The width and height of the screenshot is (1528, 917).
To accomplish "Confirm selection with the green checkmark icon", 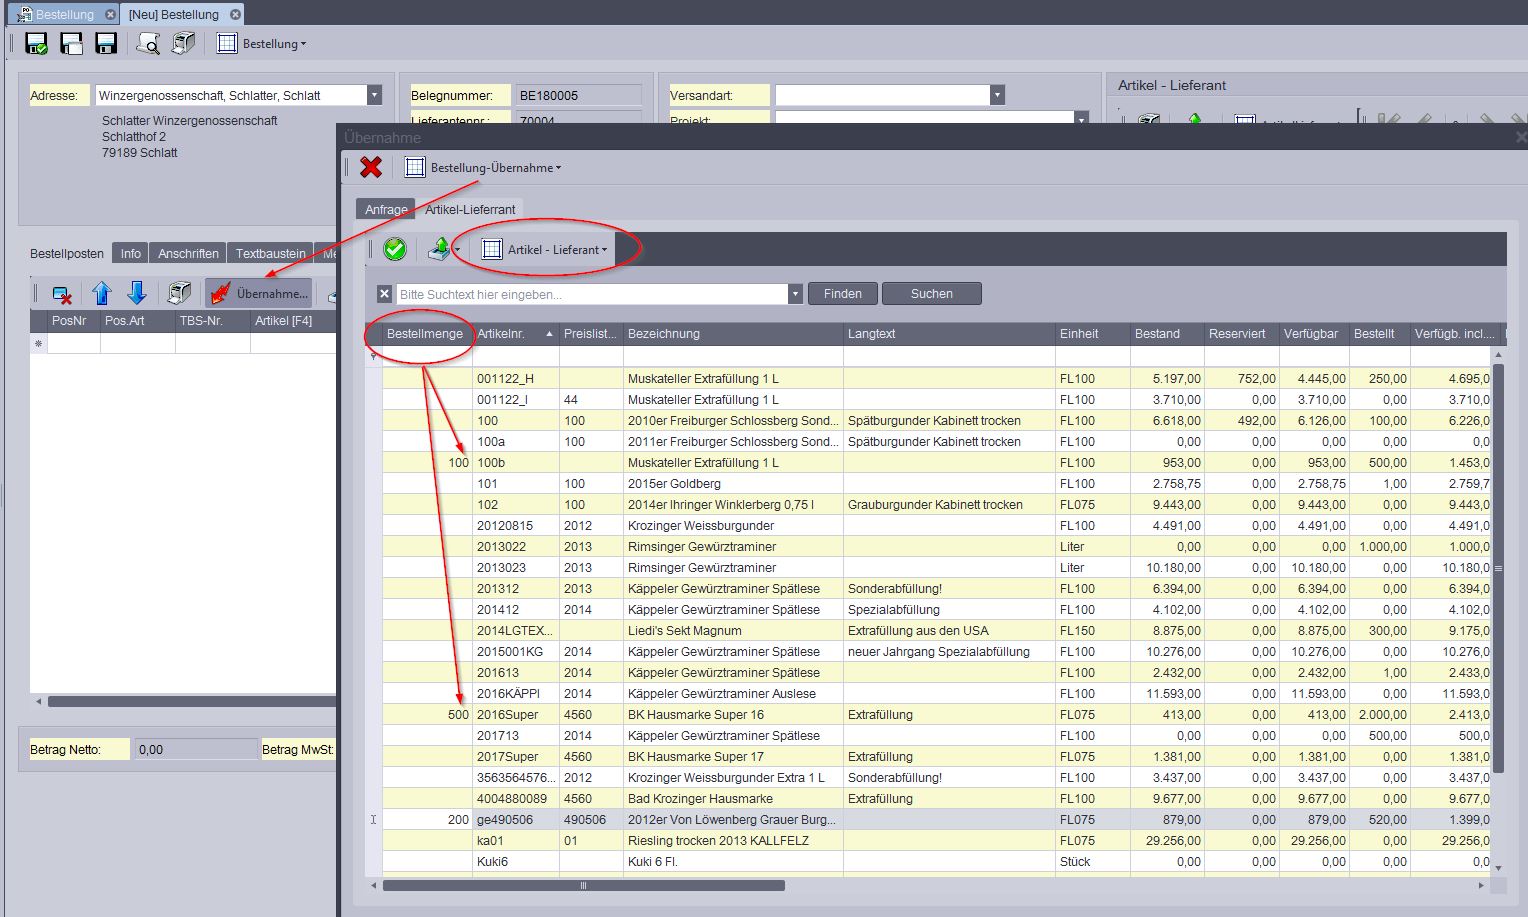I will coord(395,249).
